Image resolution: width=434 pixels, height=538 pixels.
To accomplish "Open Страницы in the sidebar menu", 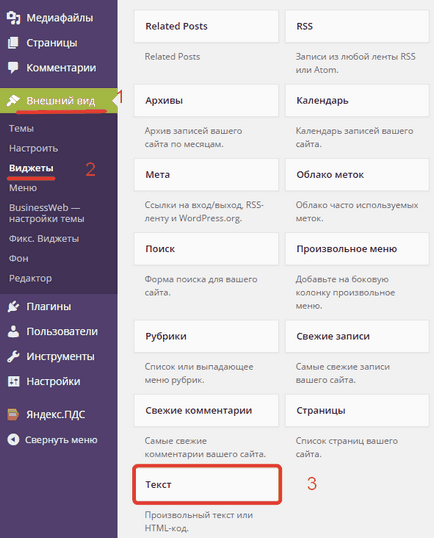I will [x=52, y=43].
